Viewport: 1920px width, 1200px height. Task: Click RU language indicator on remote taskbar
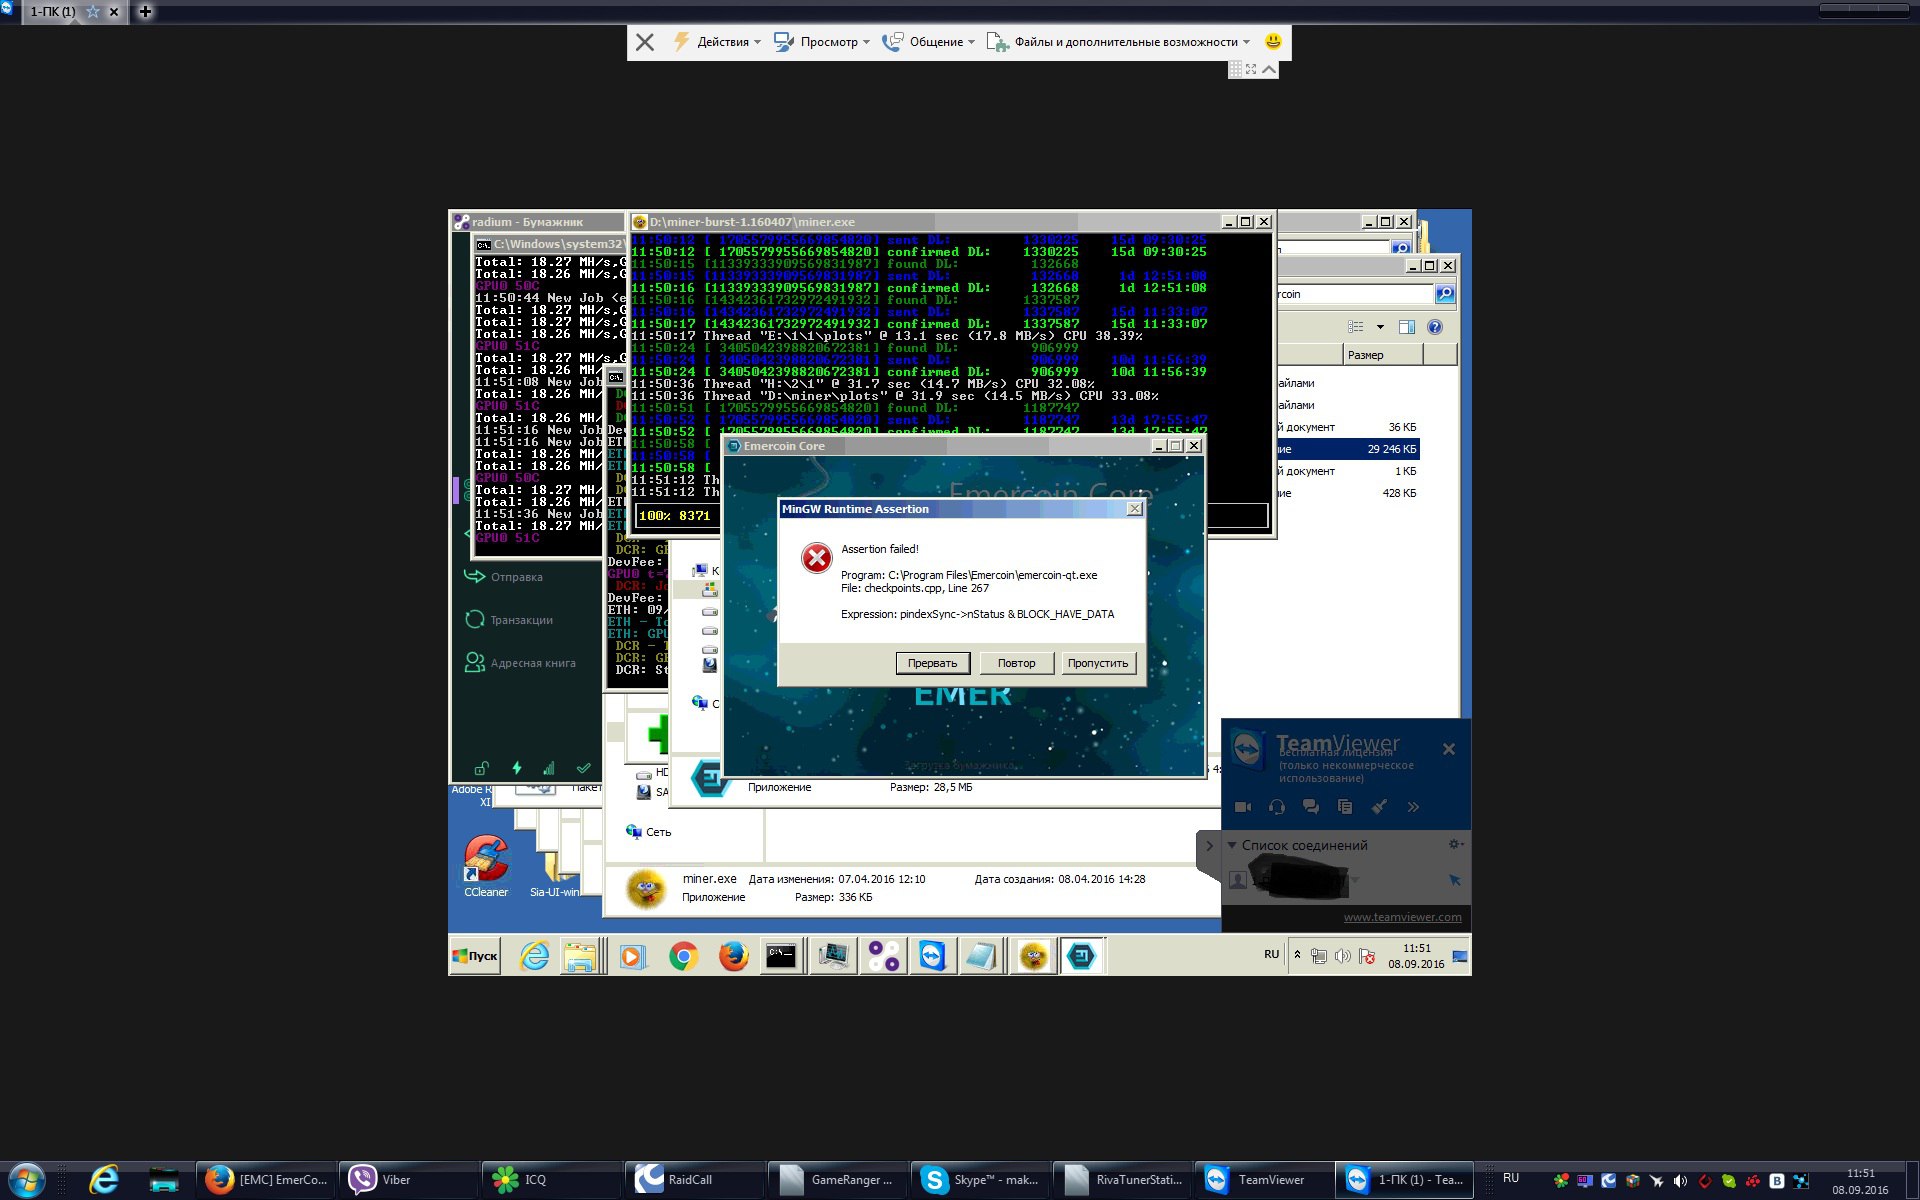tap(1271, 954)
